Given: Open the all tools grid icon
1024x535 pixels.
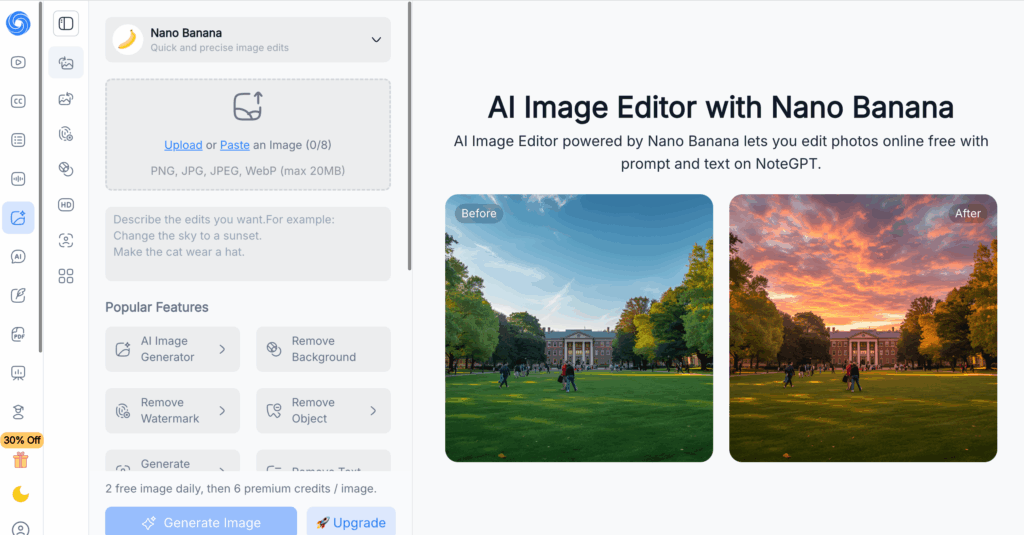Looking at the screenshot, I should click(66, 276).
